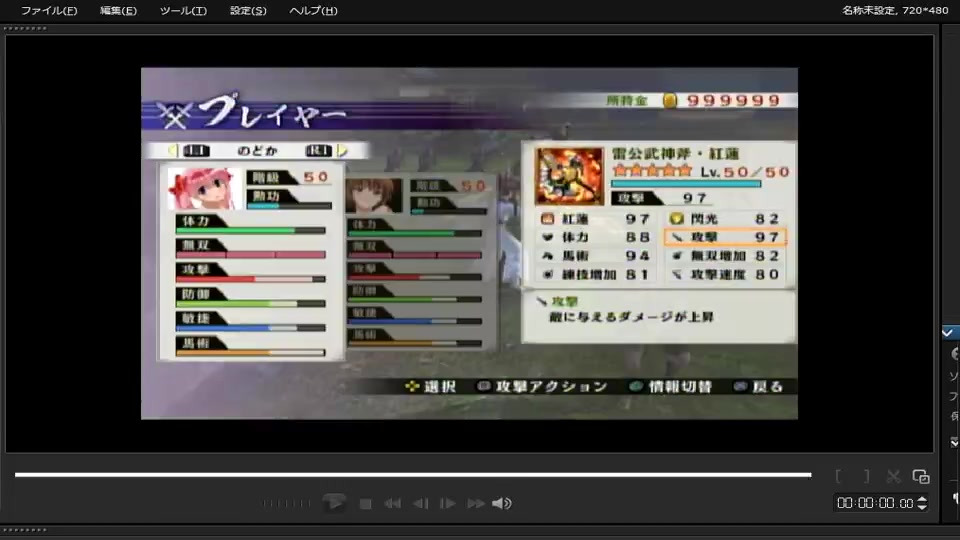Click the blue checkmark expander on the right panel
This screenshot has width=960, height=540.
(x=948, y=332)
